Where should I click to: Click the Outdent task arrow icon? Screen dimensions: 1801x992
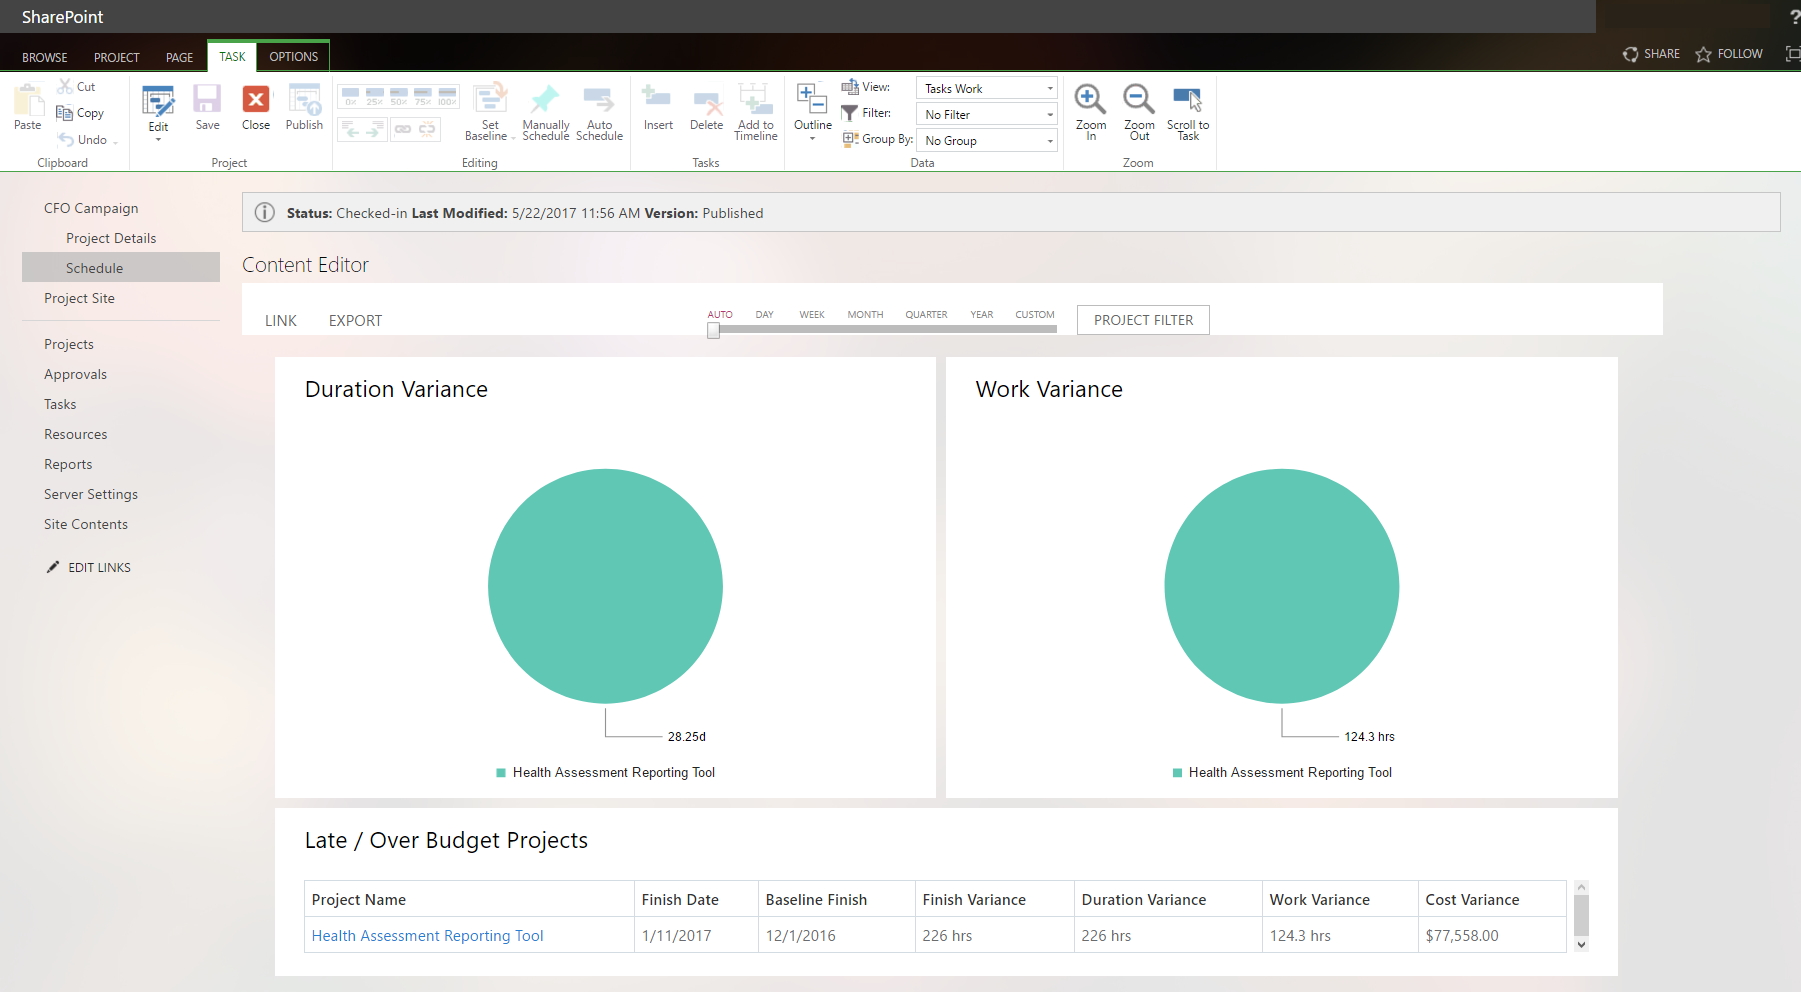pyautogui.click(x=350, y=129)
